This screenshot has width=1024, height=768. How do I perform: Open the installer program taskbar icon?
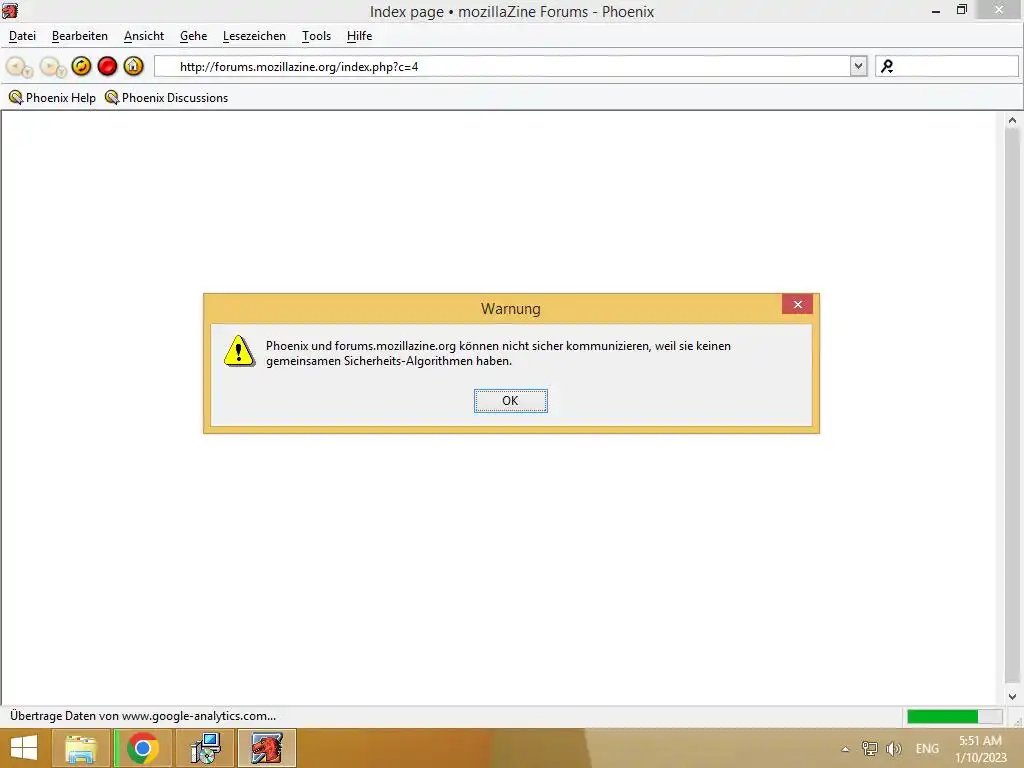(x=205, y=748)
